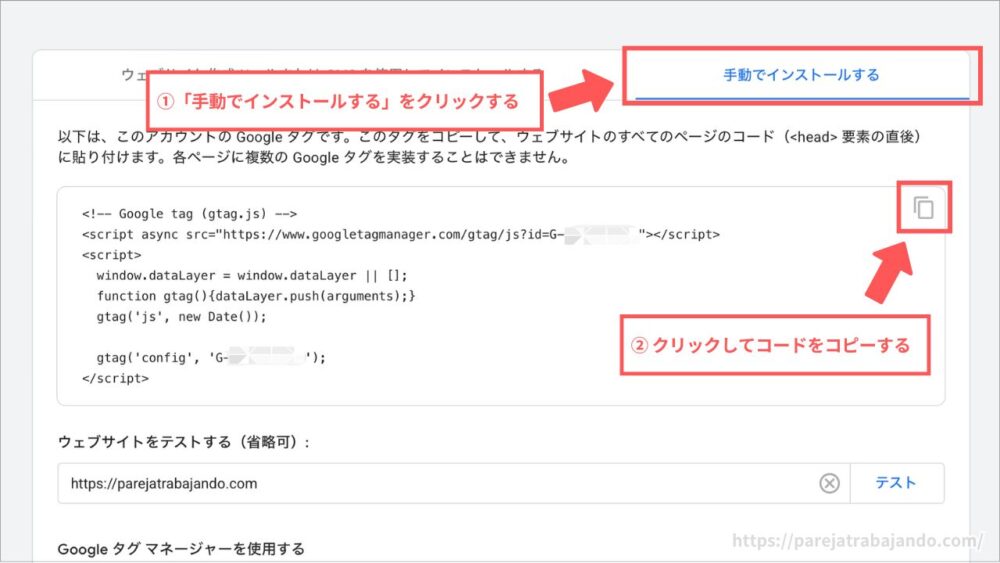Click the gtag('config' code line
This screenshot has height=563, width=1000.
point(211,358)
